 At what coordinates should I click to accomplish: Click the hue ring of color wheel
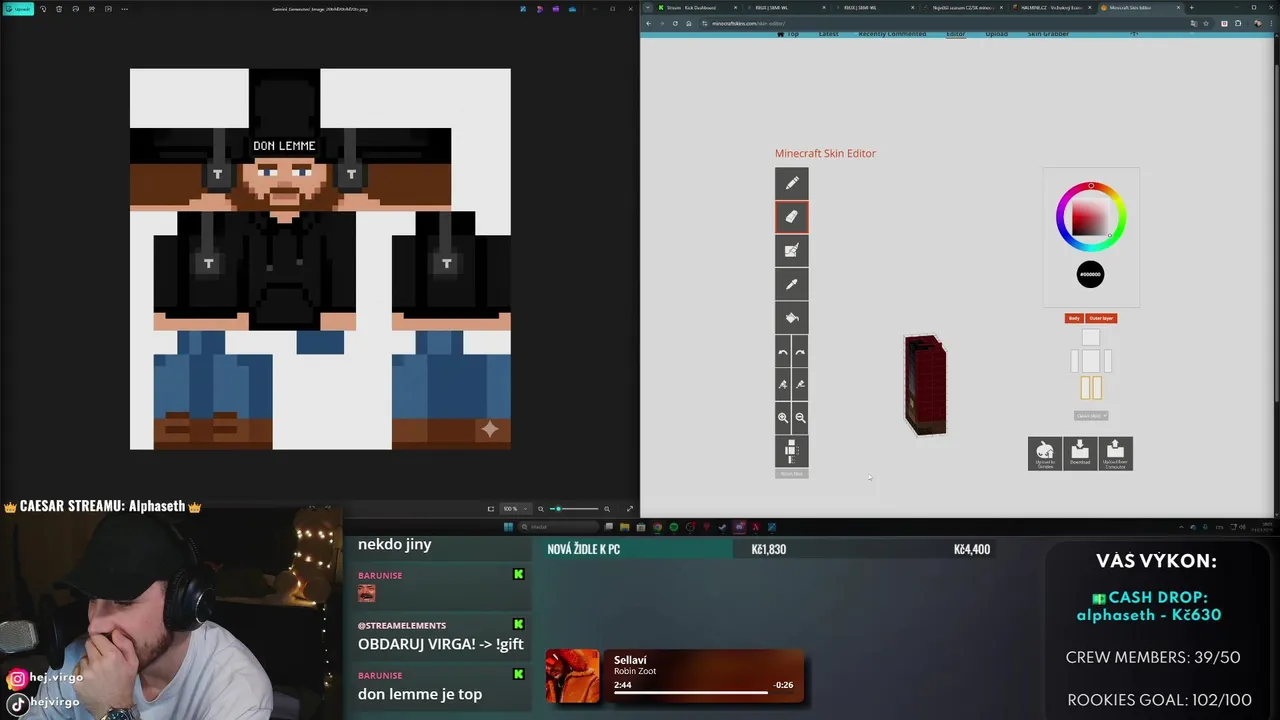click(x=1091, y=186)
